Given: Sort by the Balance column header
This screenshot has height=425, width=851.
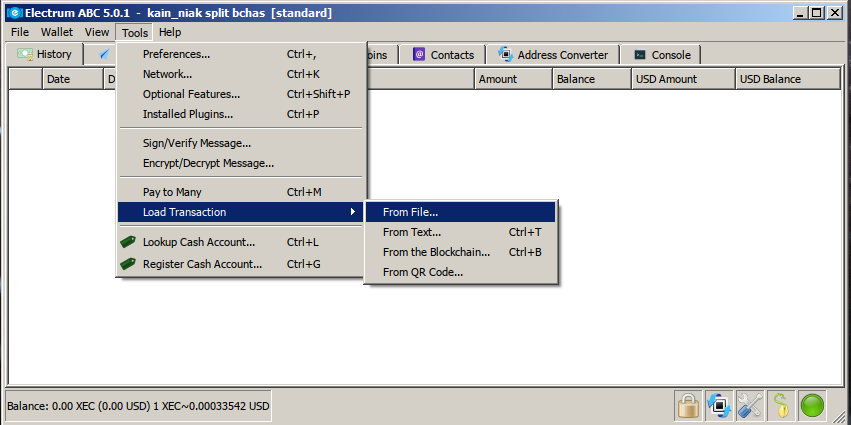Looking at the screenshot, I should pyautogui.click(x=592, y=79).
